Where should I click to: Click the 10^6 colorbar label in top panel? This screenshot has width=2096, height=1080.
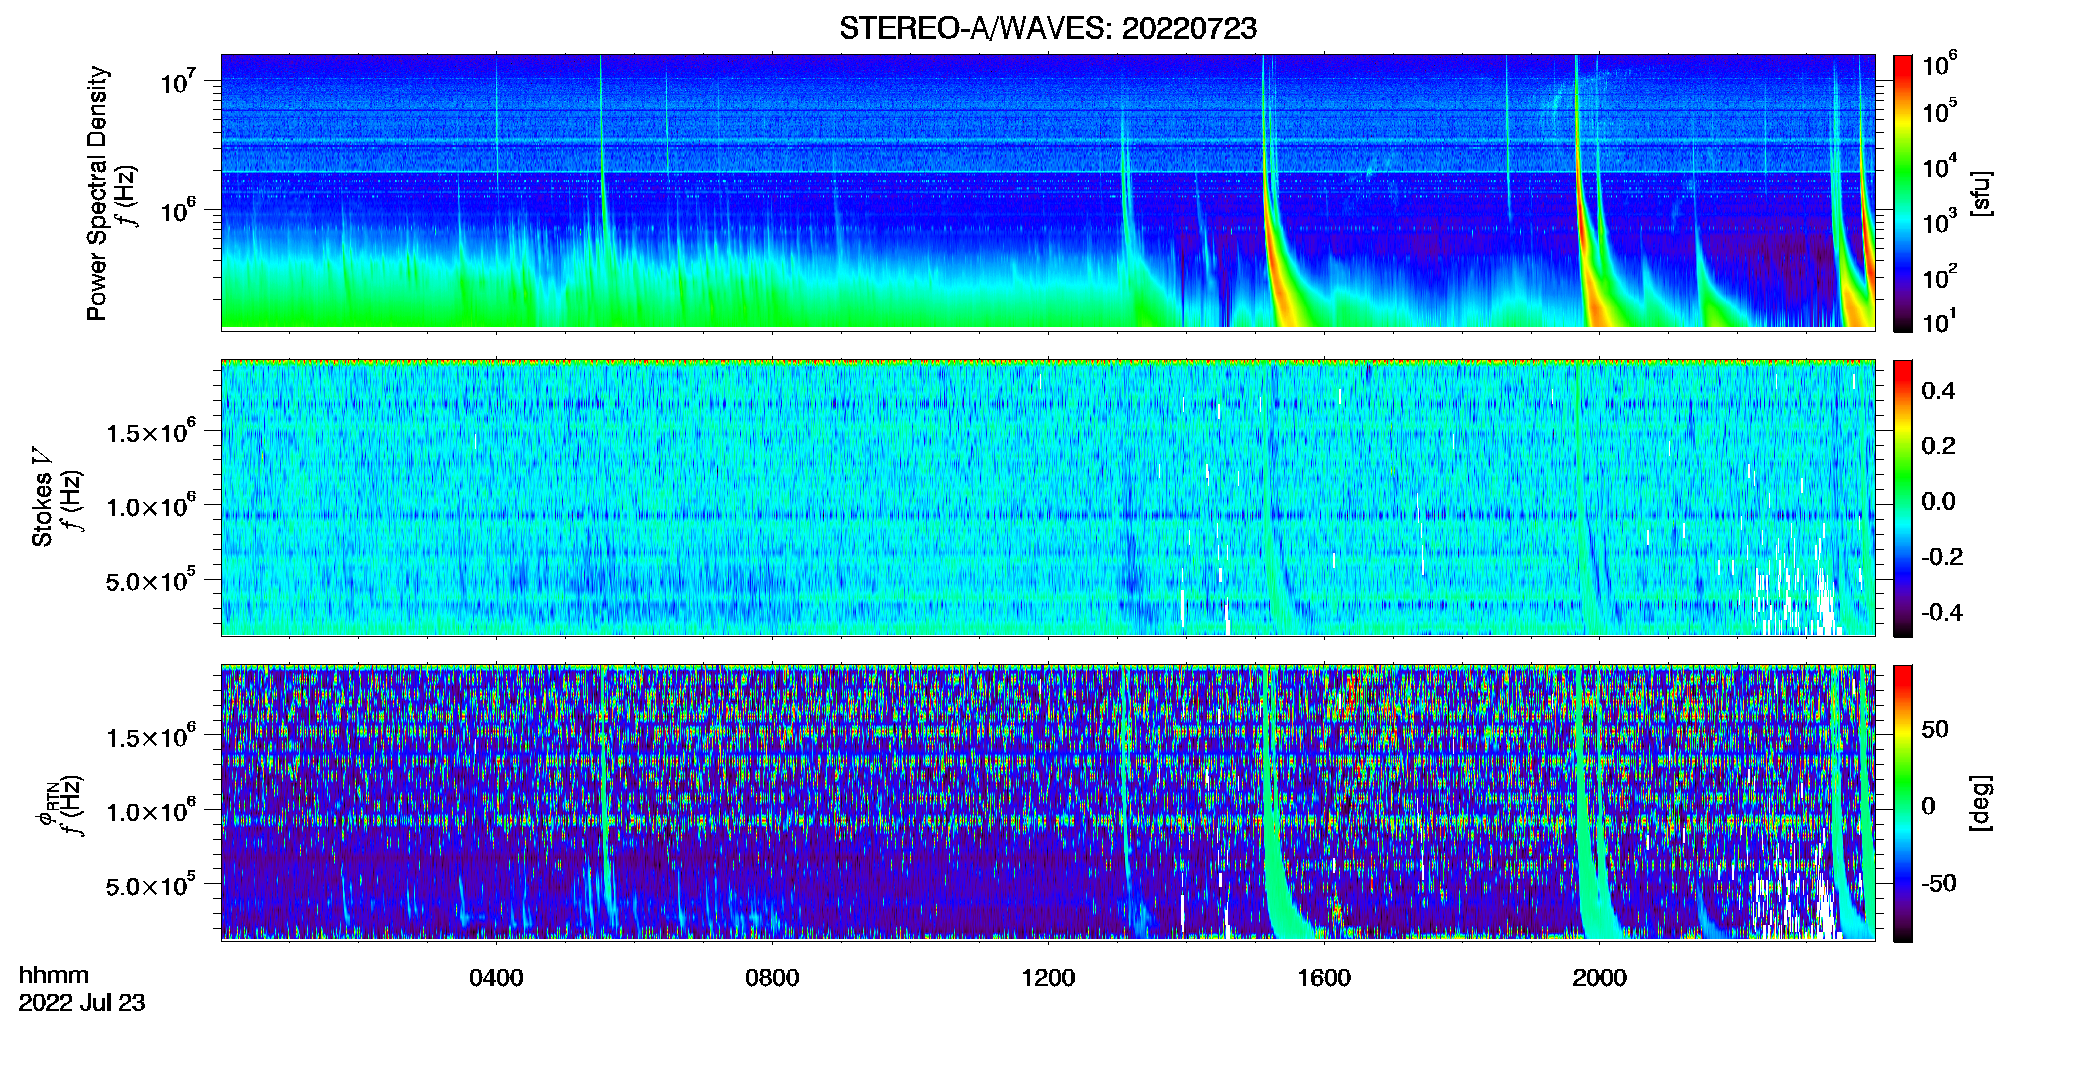click(1940, 65)
